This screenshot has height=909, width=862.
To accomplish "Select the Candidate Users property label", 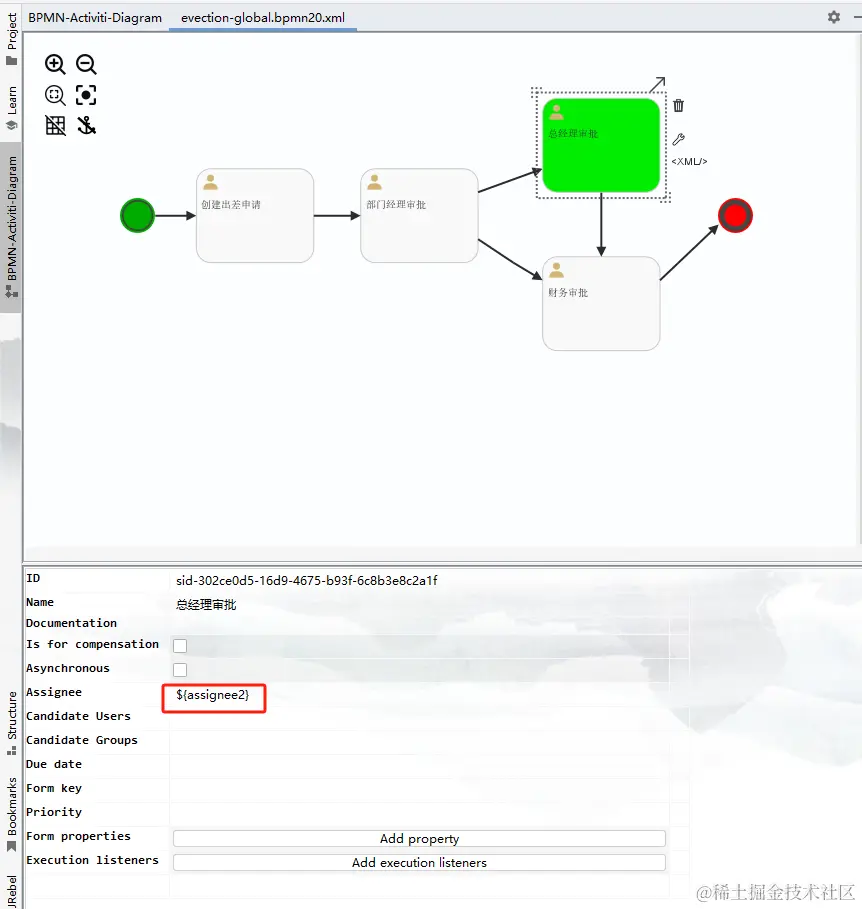I will pyautogui.click(x=78, y=717).
